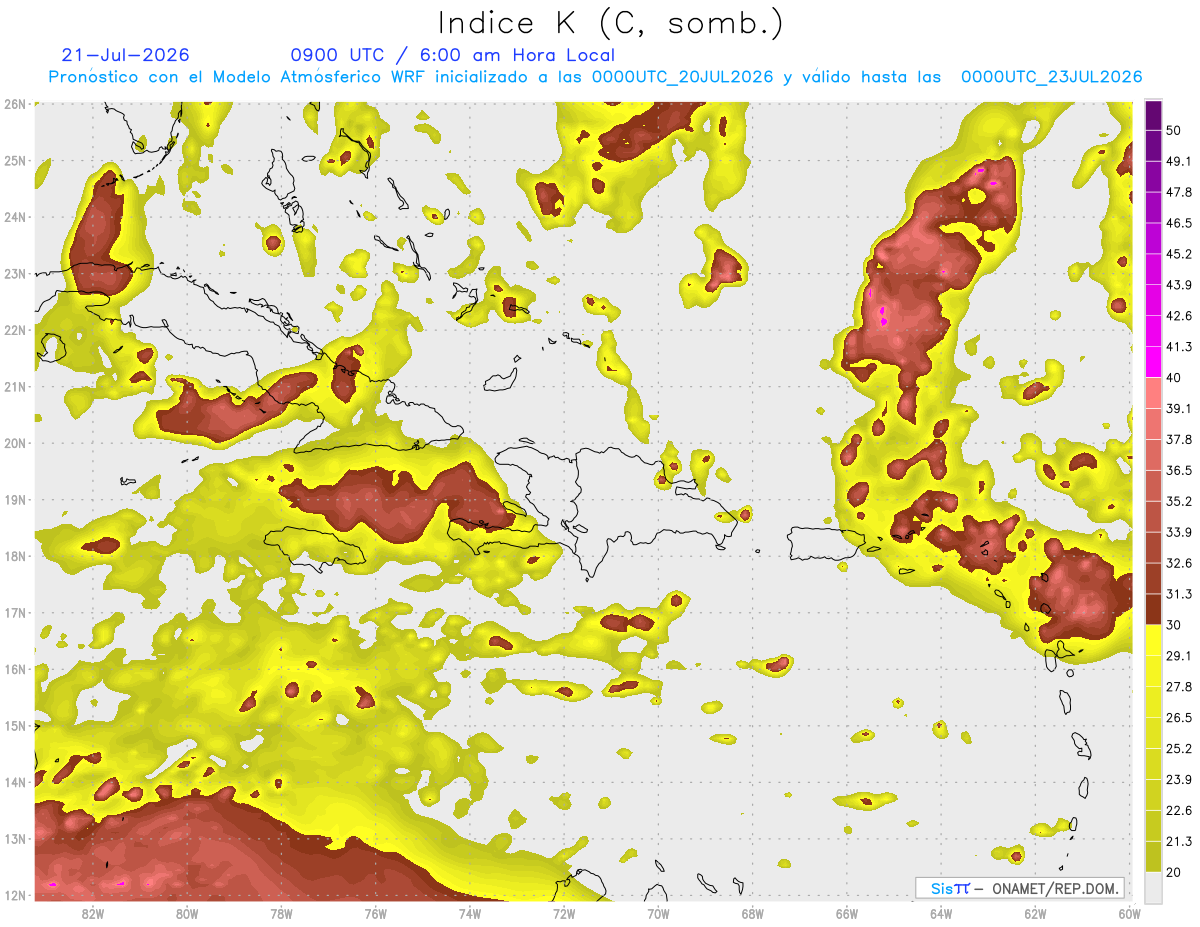
Task: Click the salmon color band between 39.1 and 40
Action: point(1153,393)
